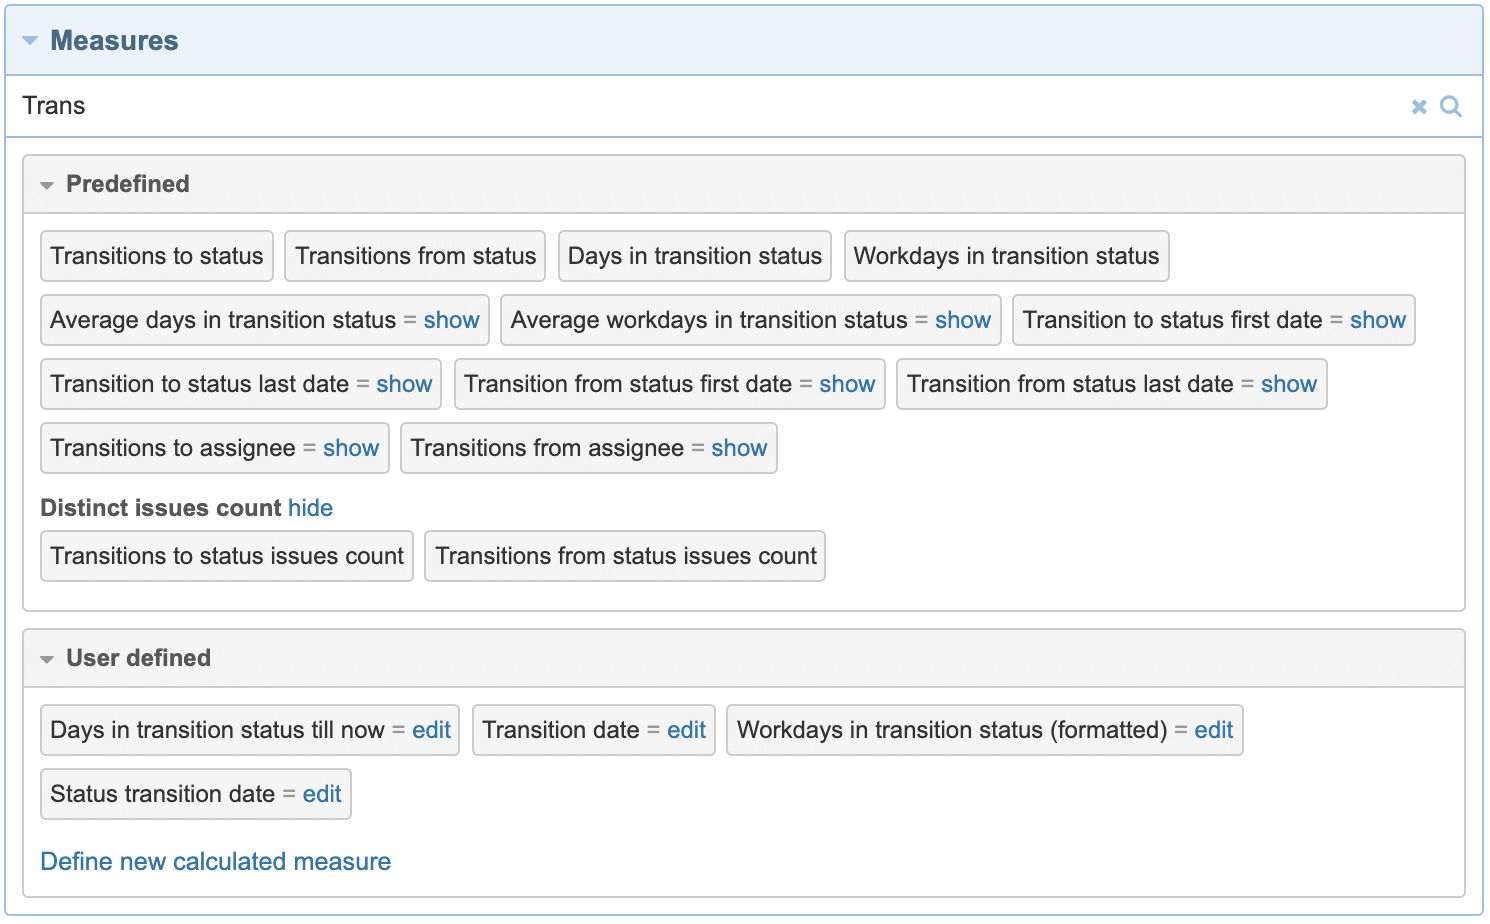1490x924 pixels.
Task: Show formula for Average workdays in transition status
Action: [x=962, y=320]
